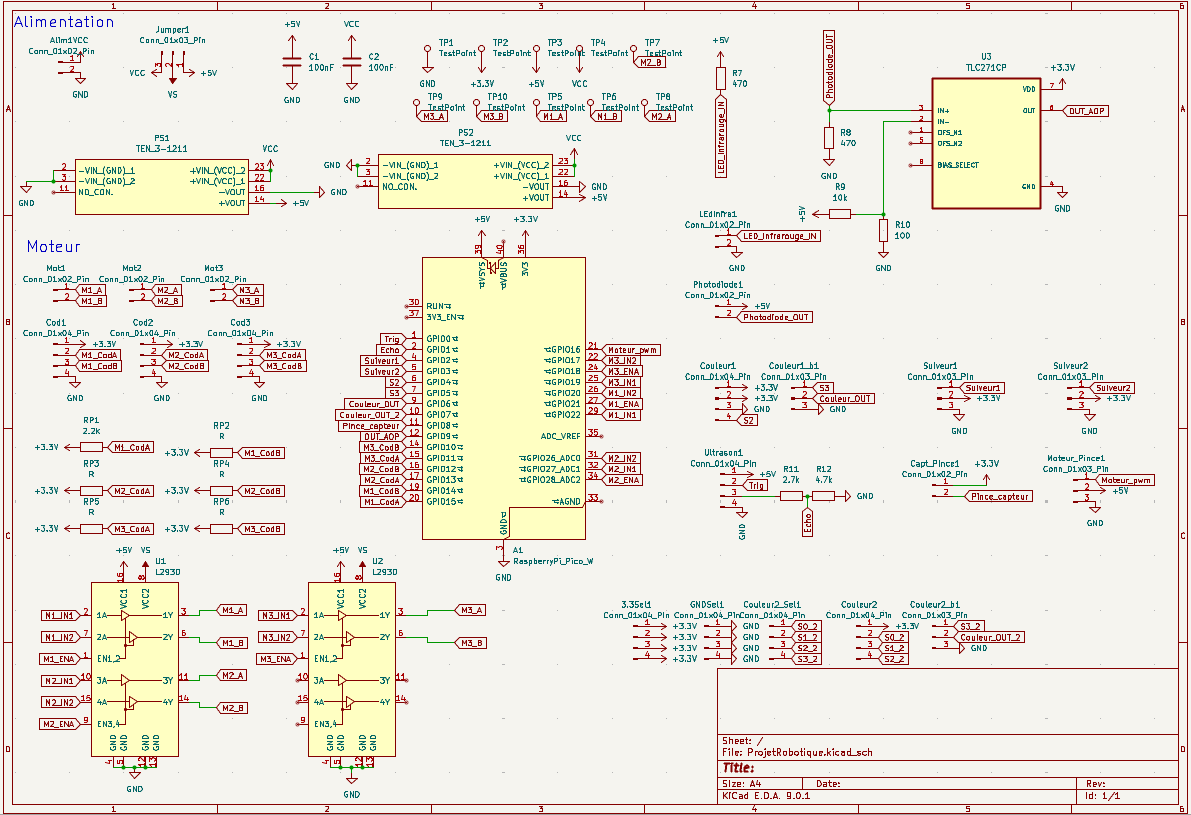
Task: Click the Alimentation section heading text
Action: click(x=65, y=22)
